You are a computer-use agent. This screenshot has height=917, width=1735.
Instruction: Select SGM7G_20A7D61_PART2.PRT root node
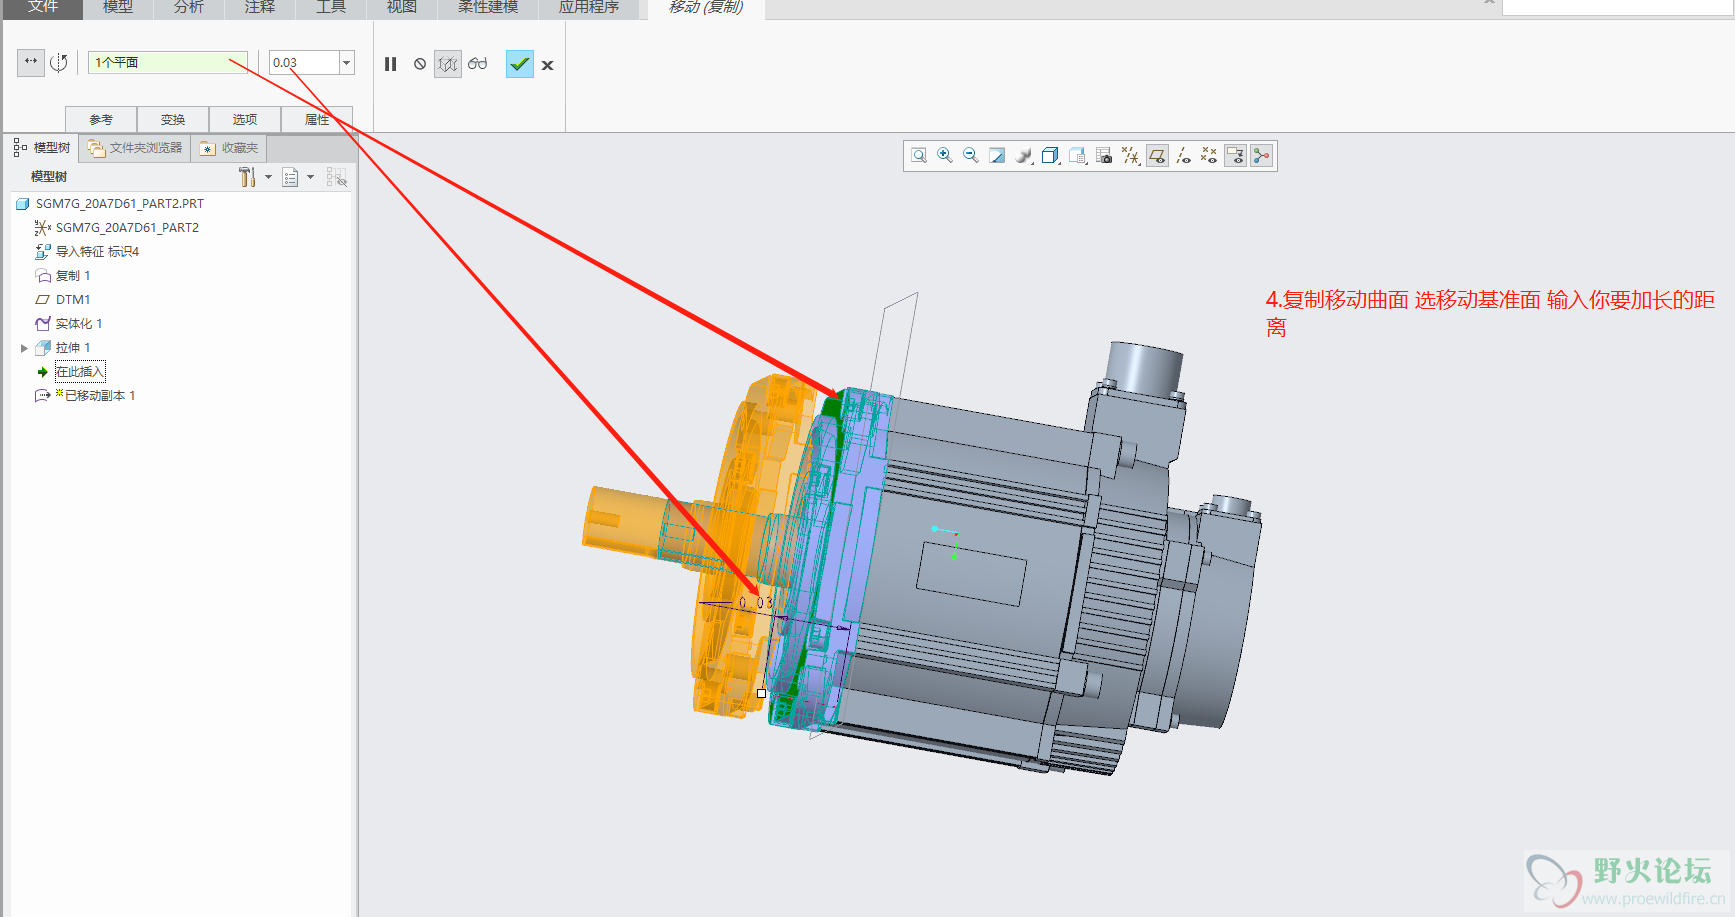coord(110,203)
